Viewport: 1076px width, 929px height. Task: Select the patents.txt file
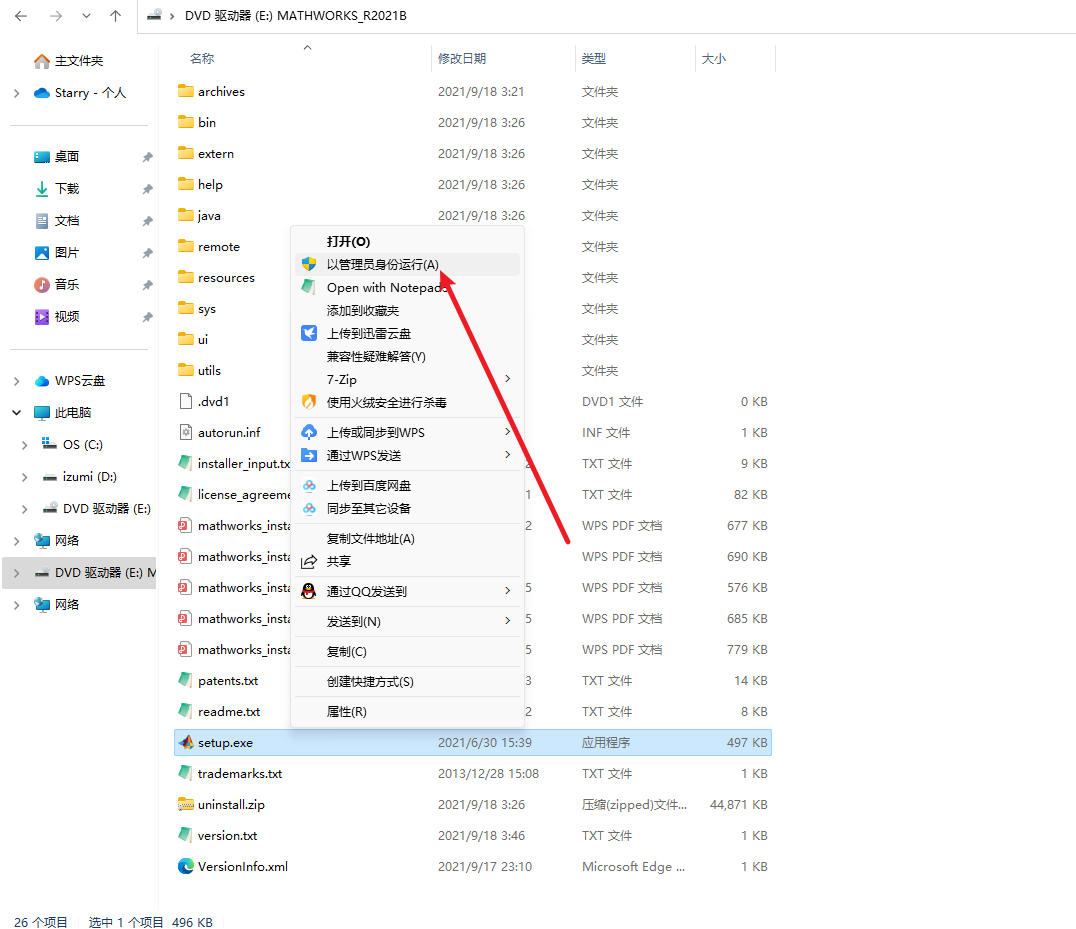pyautogui.click(x=228, y=681)
